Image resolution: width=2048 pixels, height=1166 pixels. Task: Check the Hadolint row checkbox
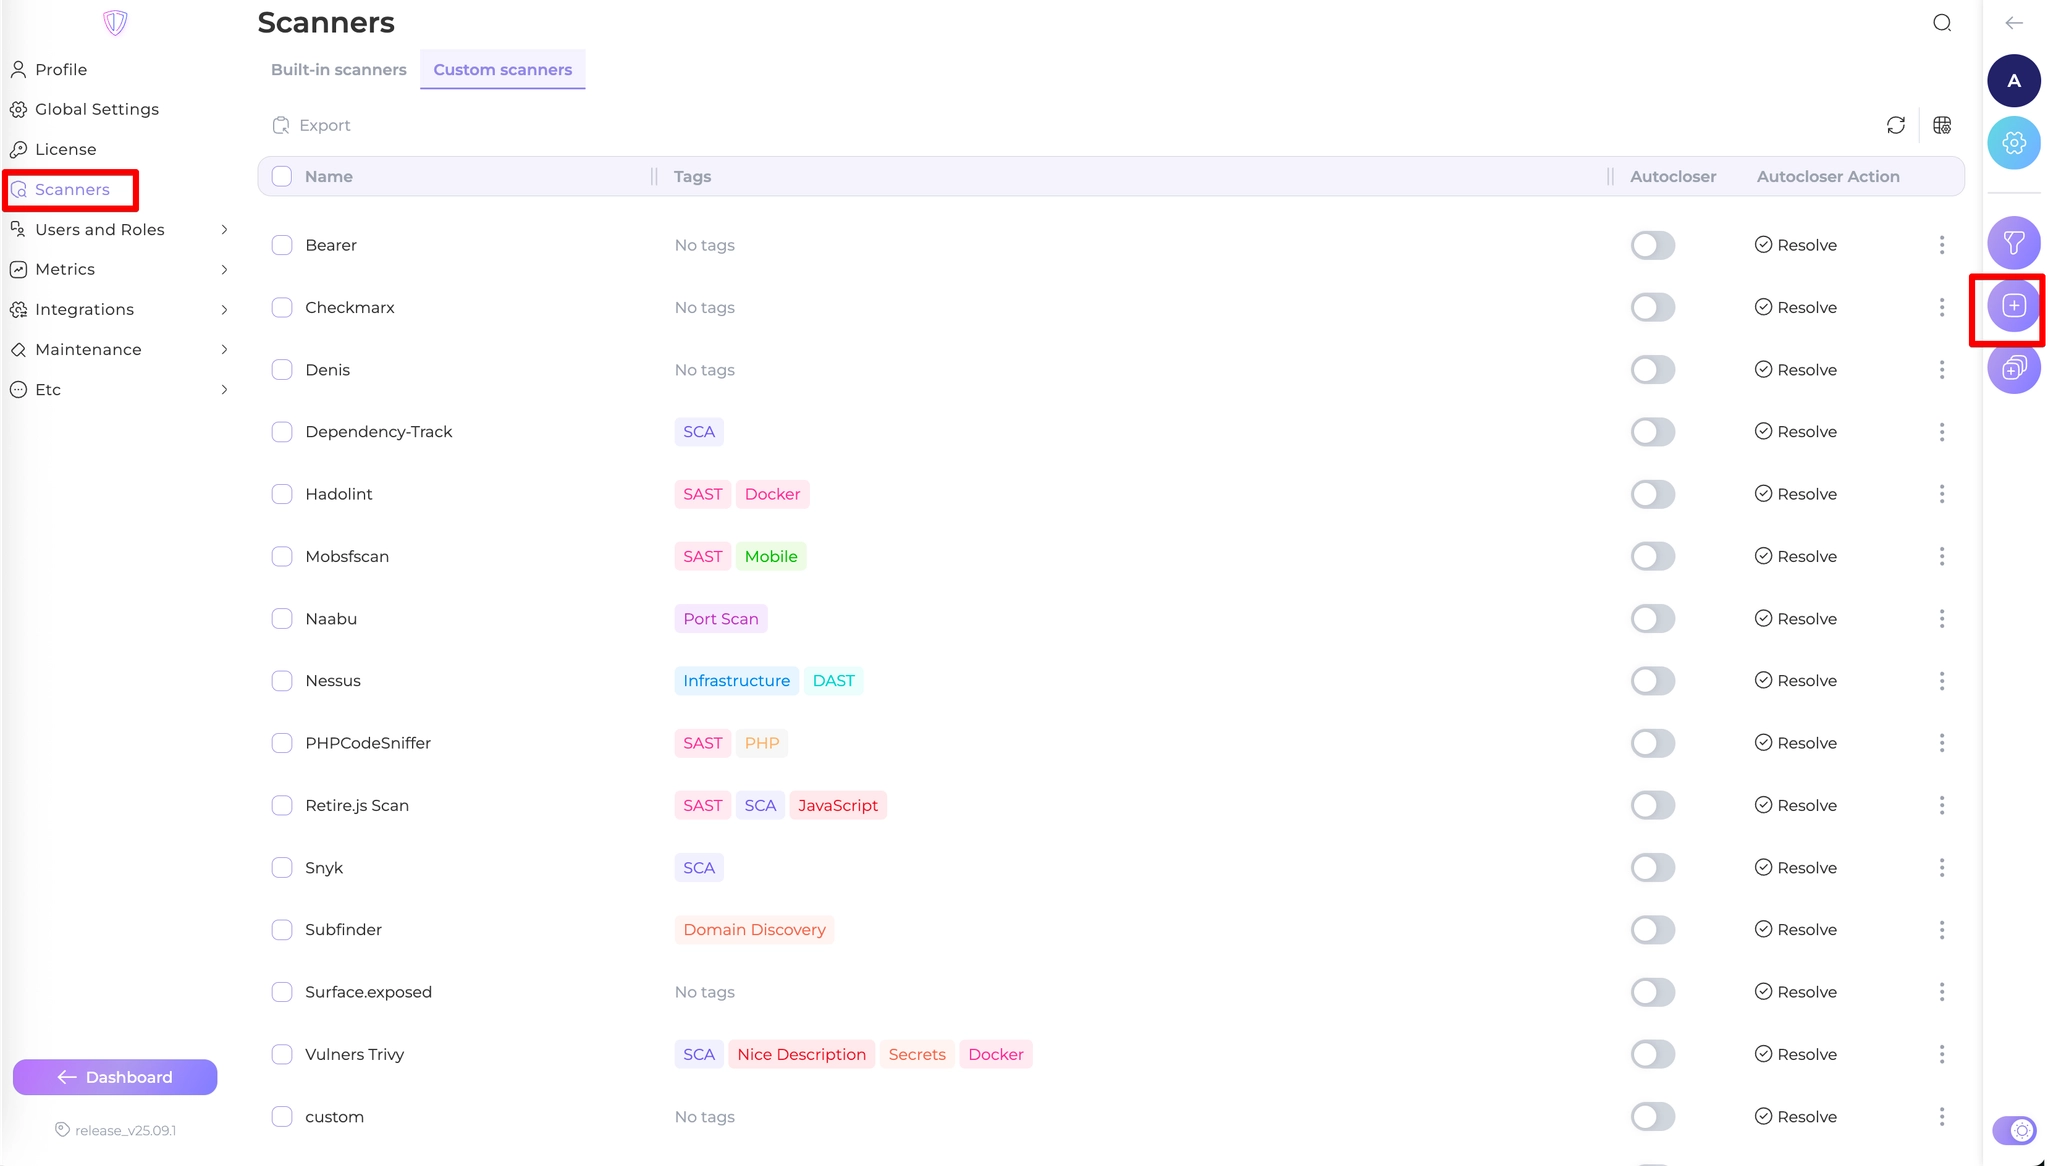coord(282,494)
